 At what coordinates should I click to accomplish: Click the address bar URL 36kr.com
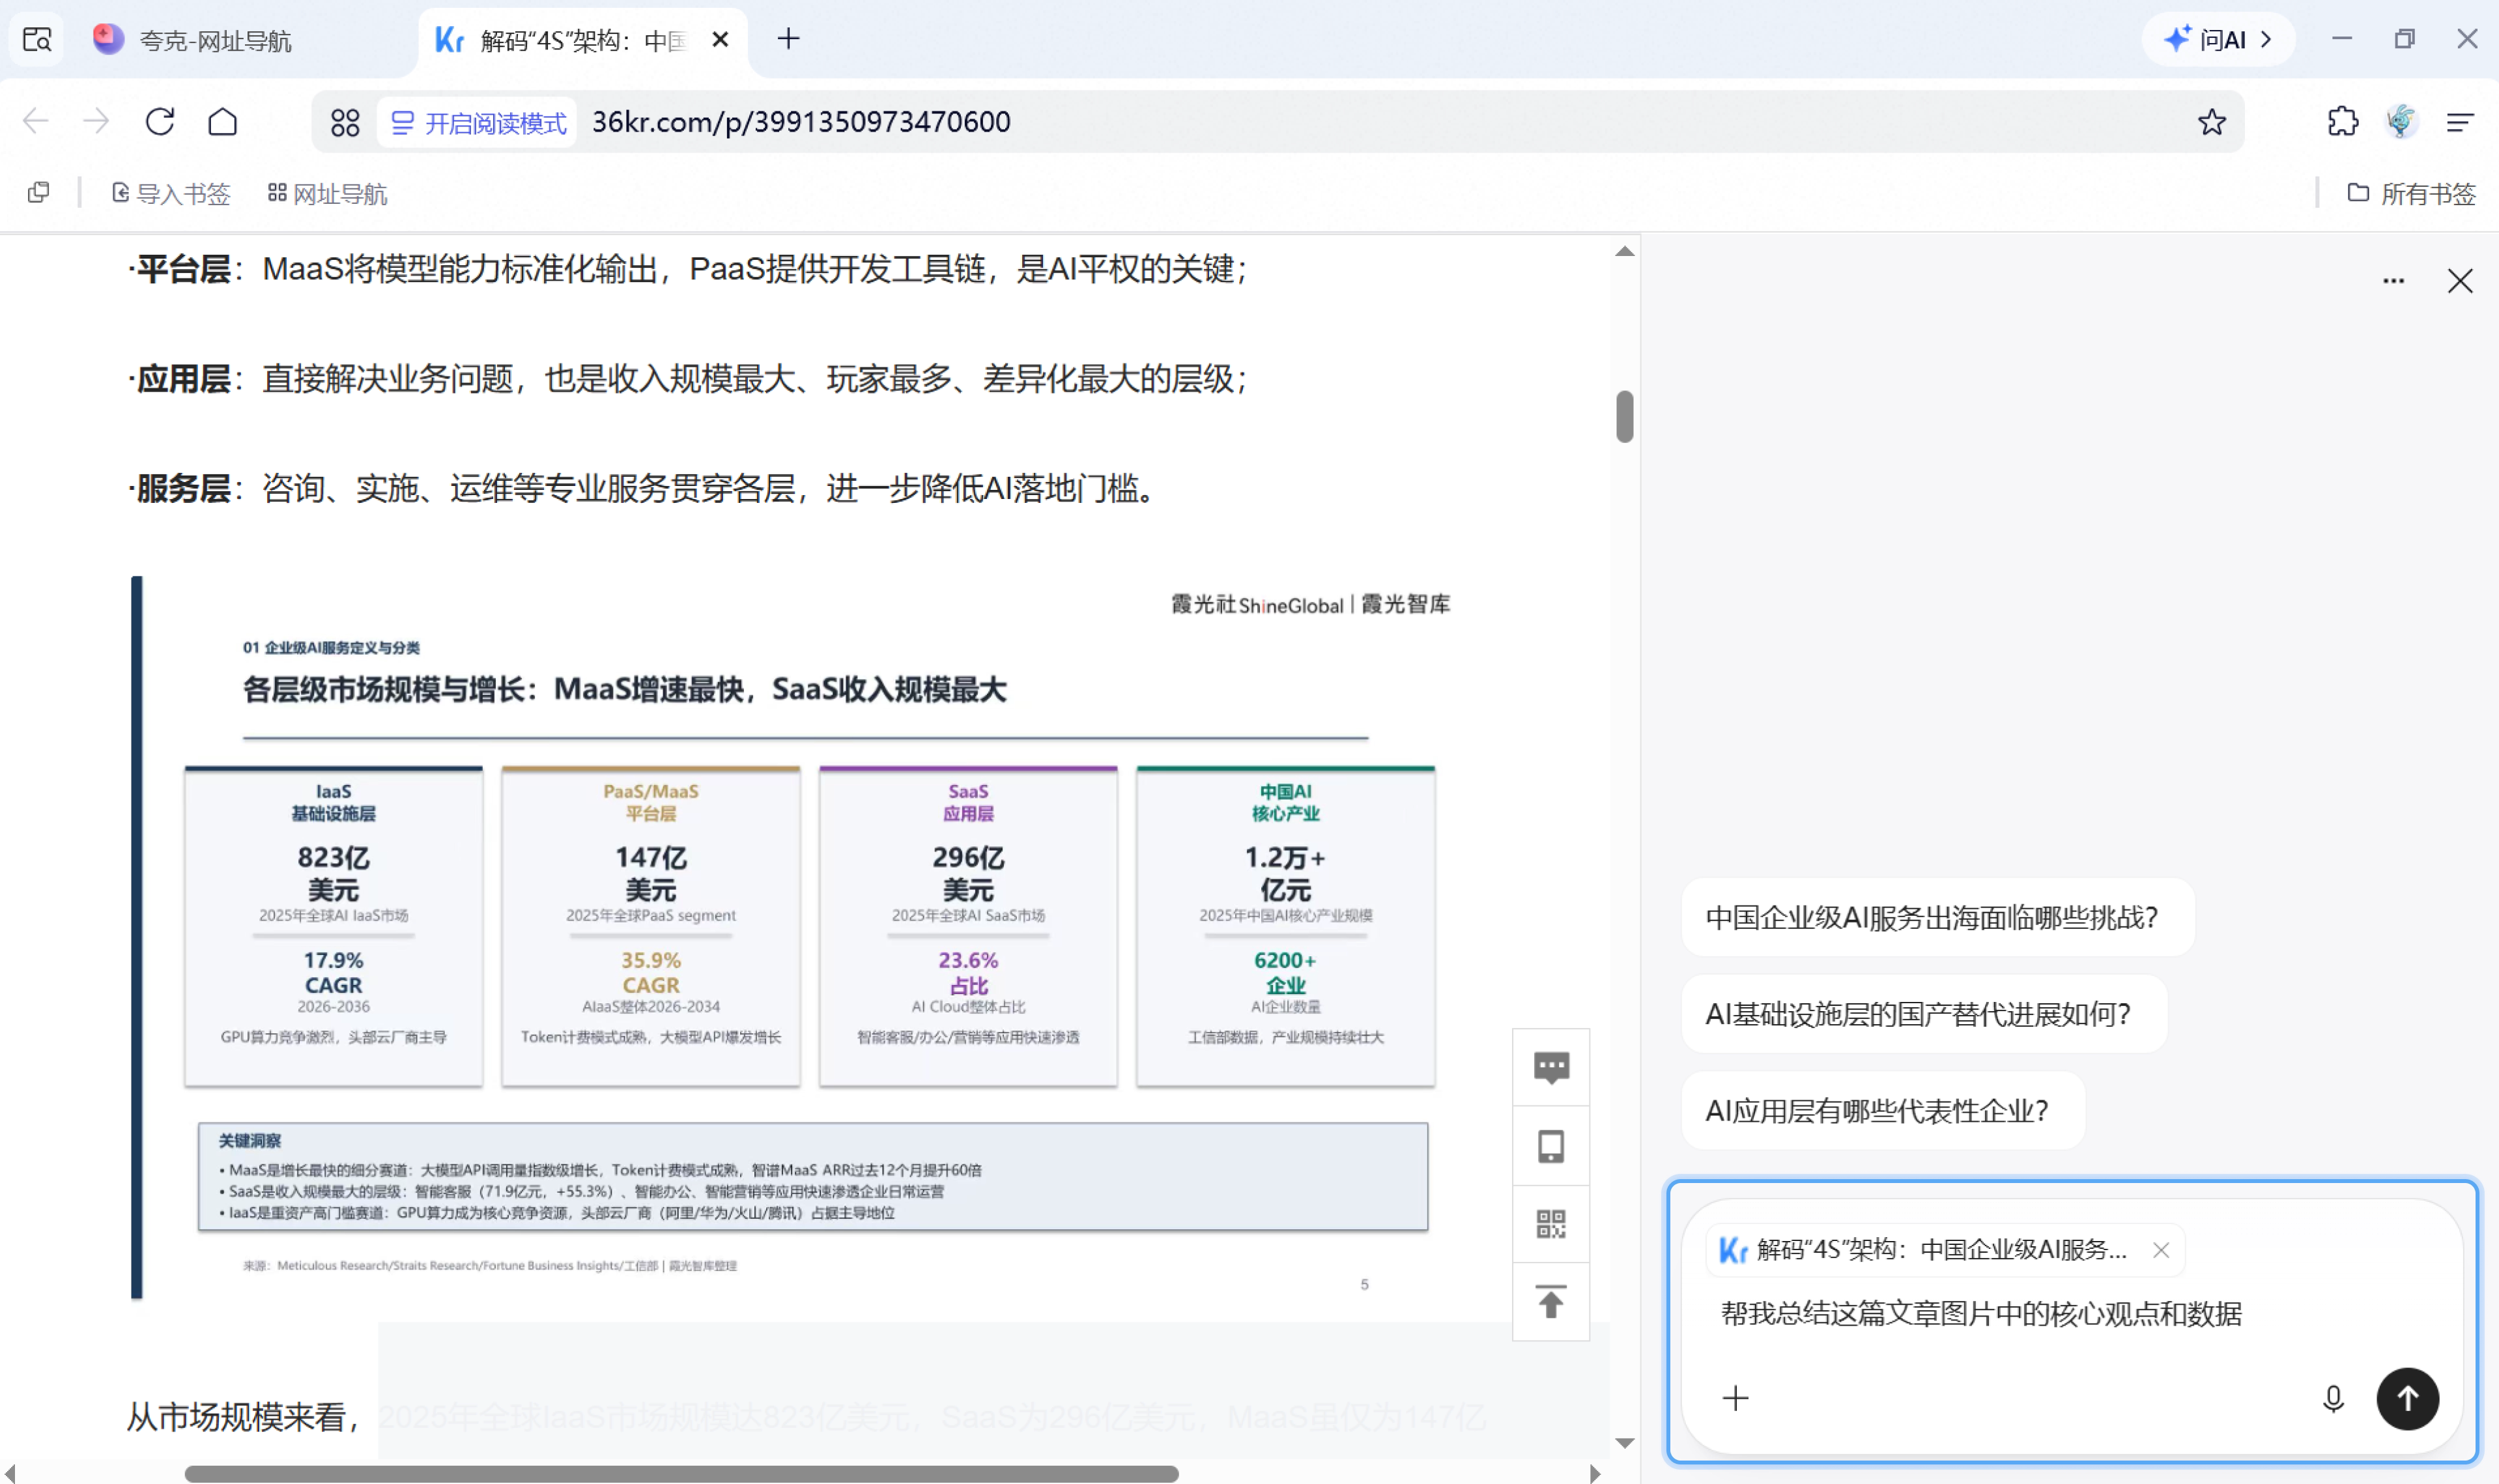[x=801, y=122]
